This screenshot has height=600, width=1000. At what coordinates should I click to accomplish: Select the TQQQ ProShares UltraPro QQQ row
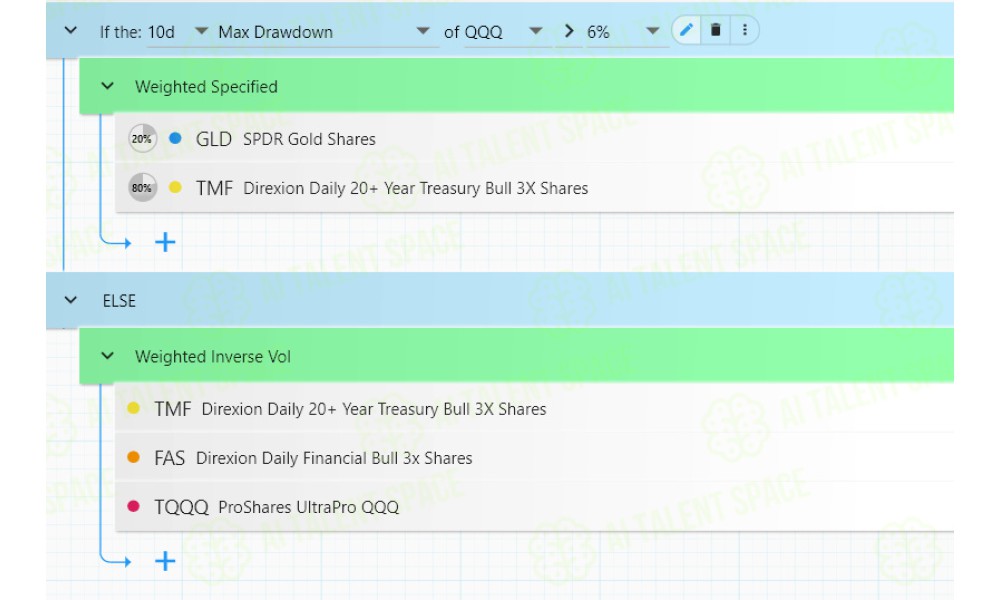pos(534,507)
